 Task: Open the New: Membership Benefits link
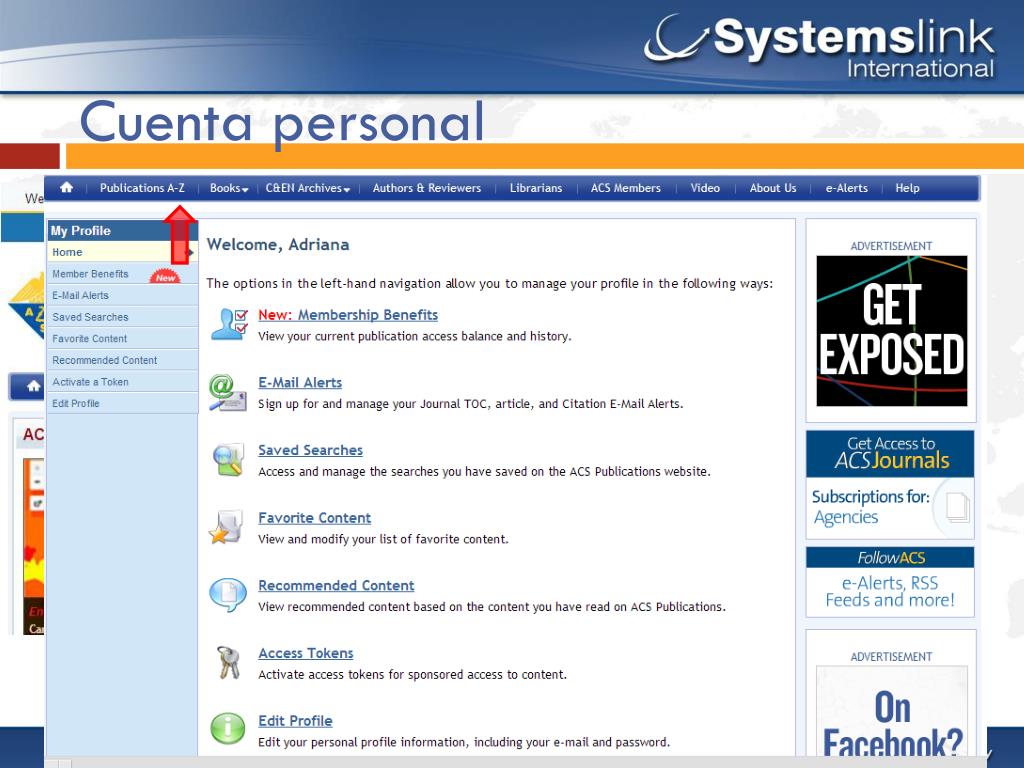(347, 315)
